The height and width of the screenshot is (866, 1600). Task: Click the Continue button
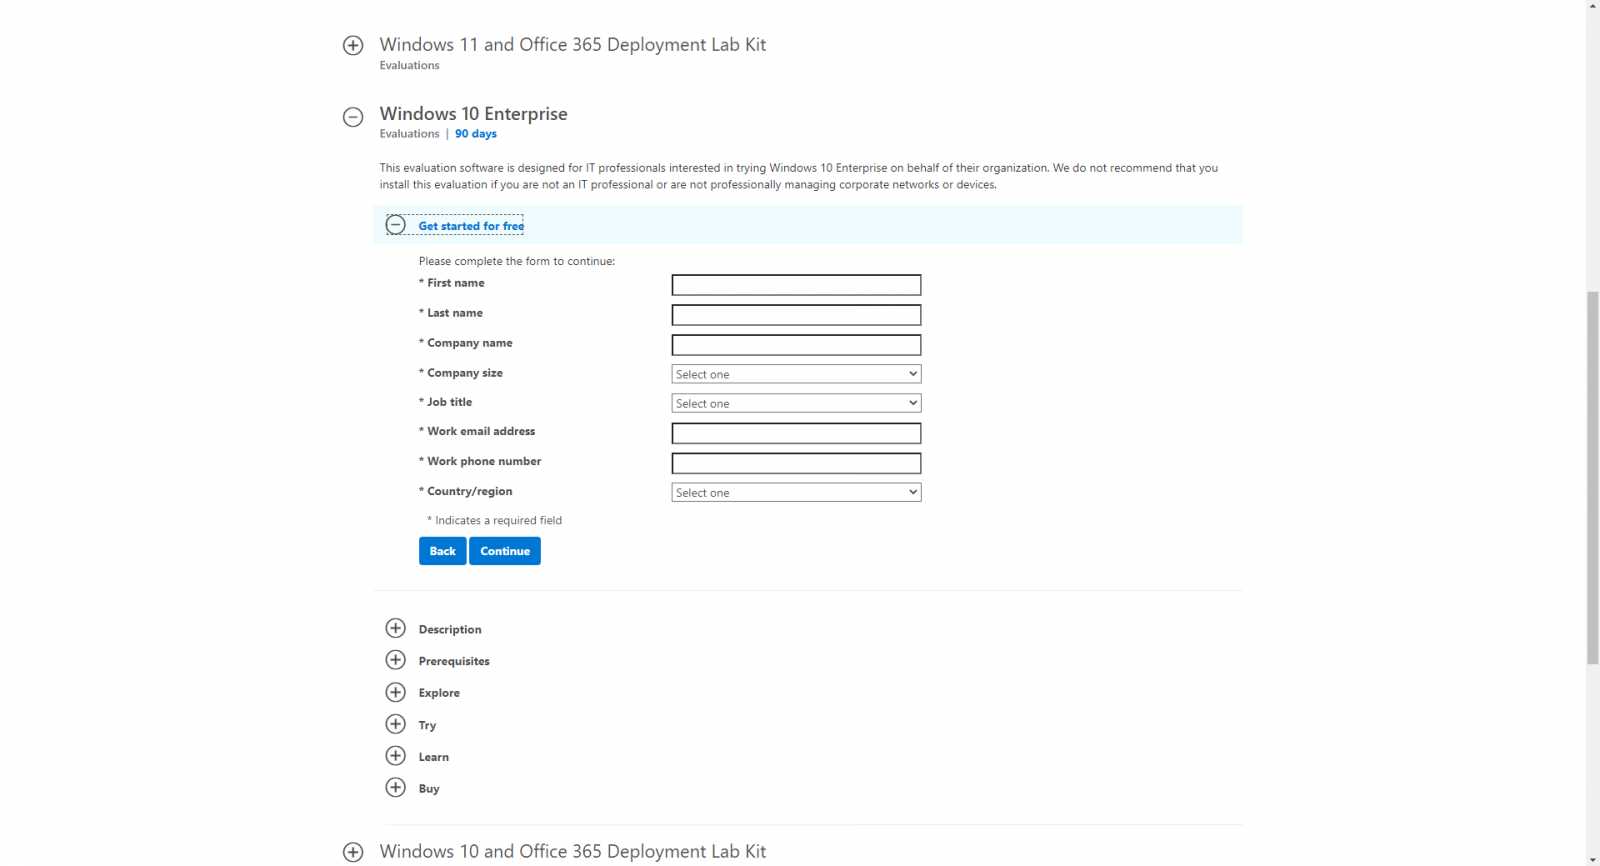tap(505, 551)
